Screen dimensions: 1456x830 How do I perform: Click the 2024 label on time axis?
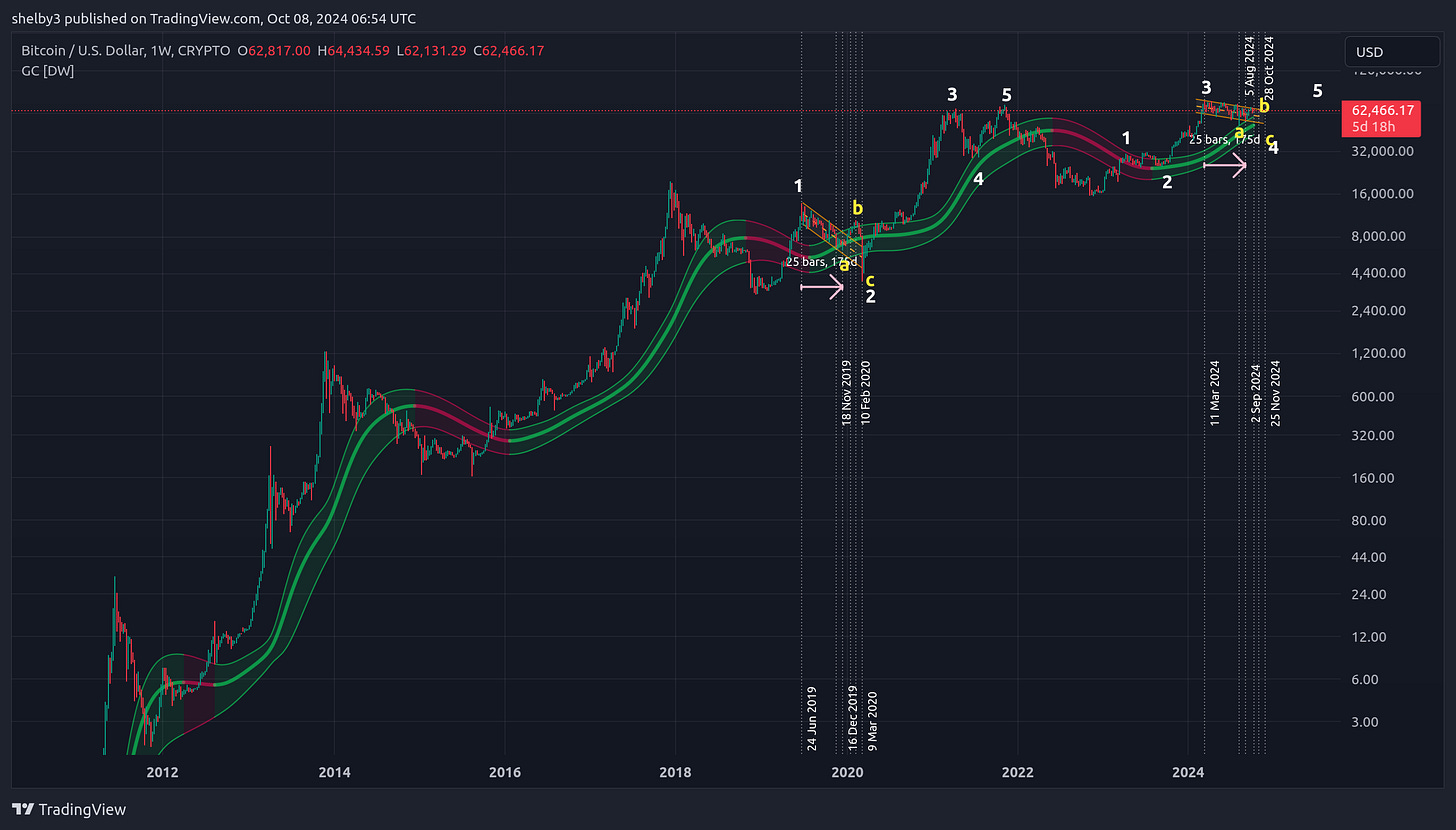click(x=1189, y=772)
